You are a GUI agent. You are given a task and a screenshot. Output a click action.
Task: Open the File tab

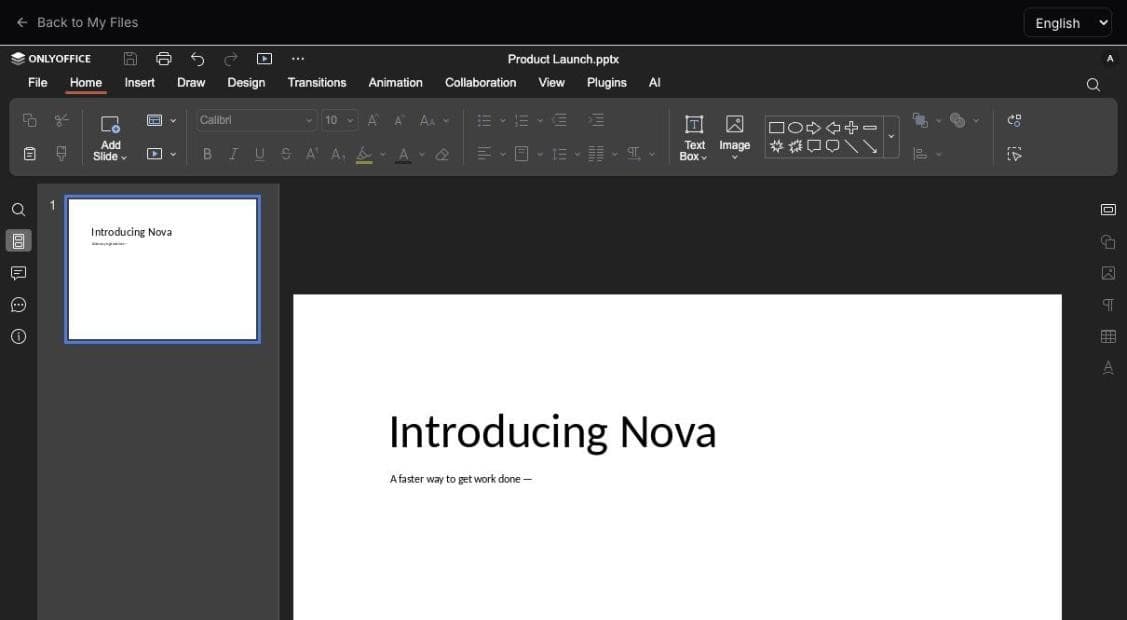(37, 83)
